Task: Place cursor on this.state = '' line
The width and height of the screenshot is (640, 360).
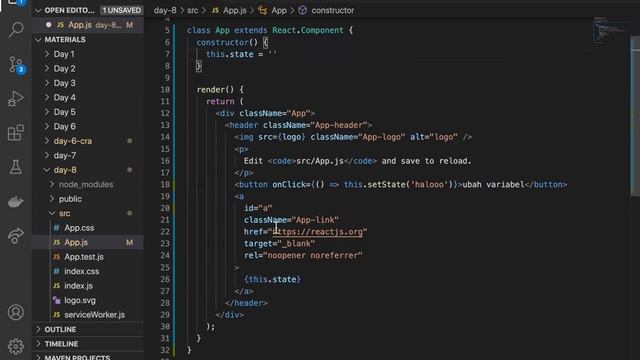Action: [241, 54]
